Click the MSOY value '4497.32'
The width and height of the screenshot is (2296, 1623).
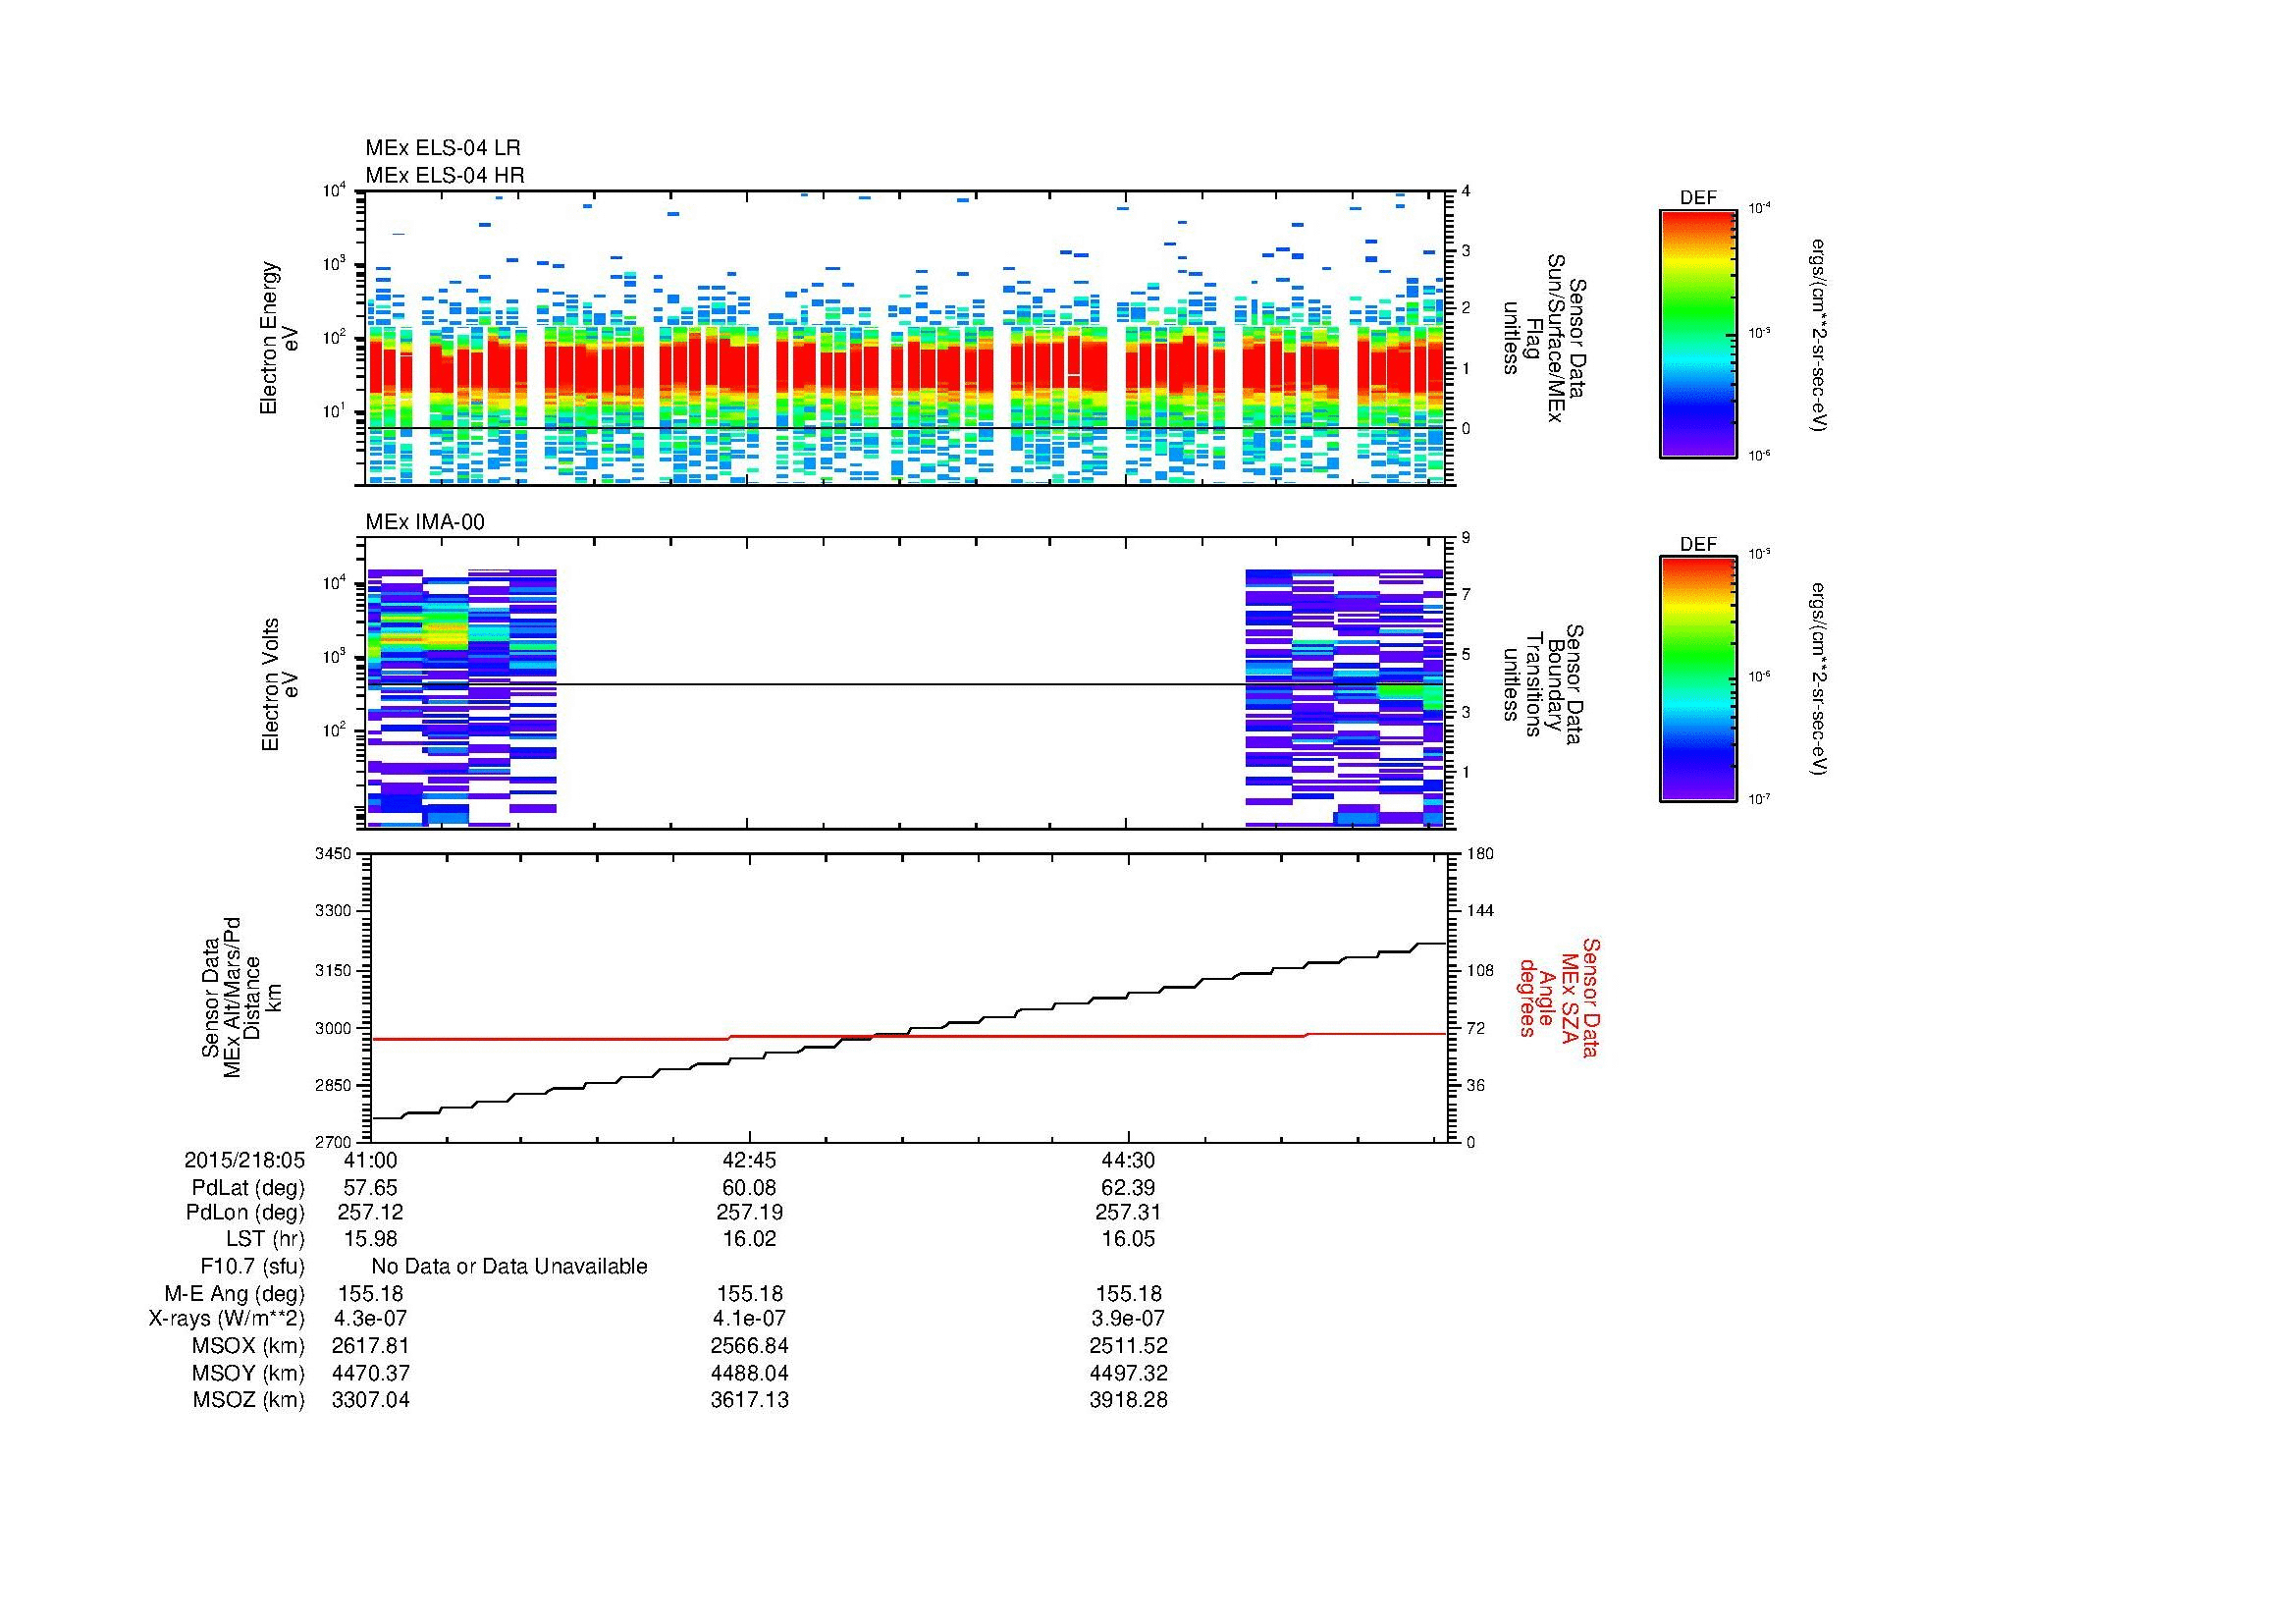pos(1128,1373)
